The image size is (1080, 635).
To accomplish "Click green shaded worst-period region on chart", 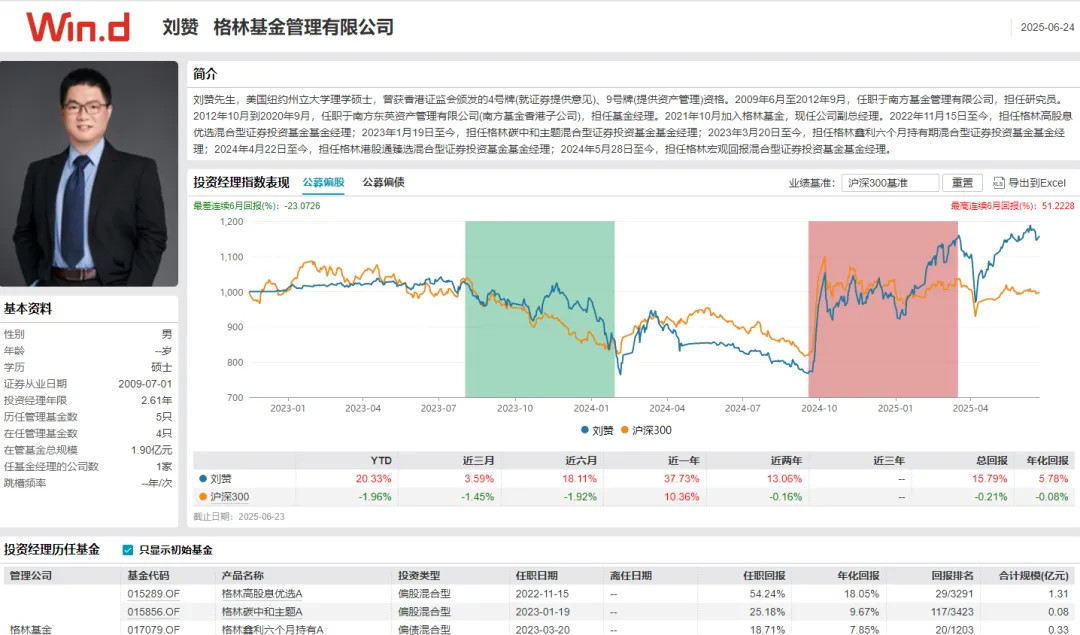I will tap(539, 309).
